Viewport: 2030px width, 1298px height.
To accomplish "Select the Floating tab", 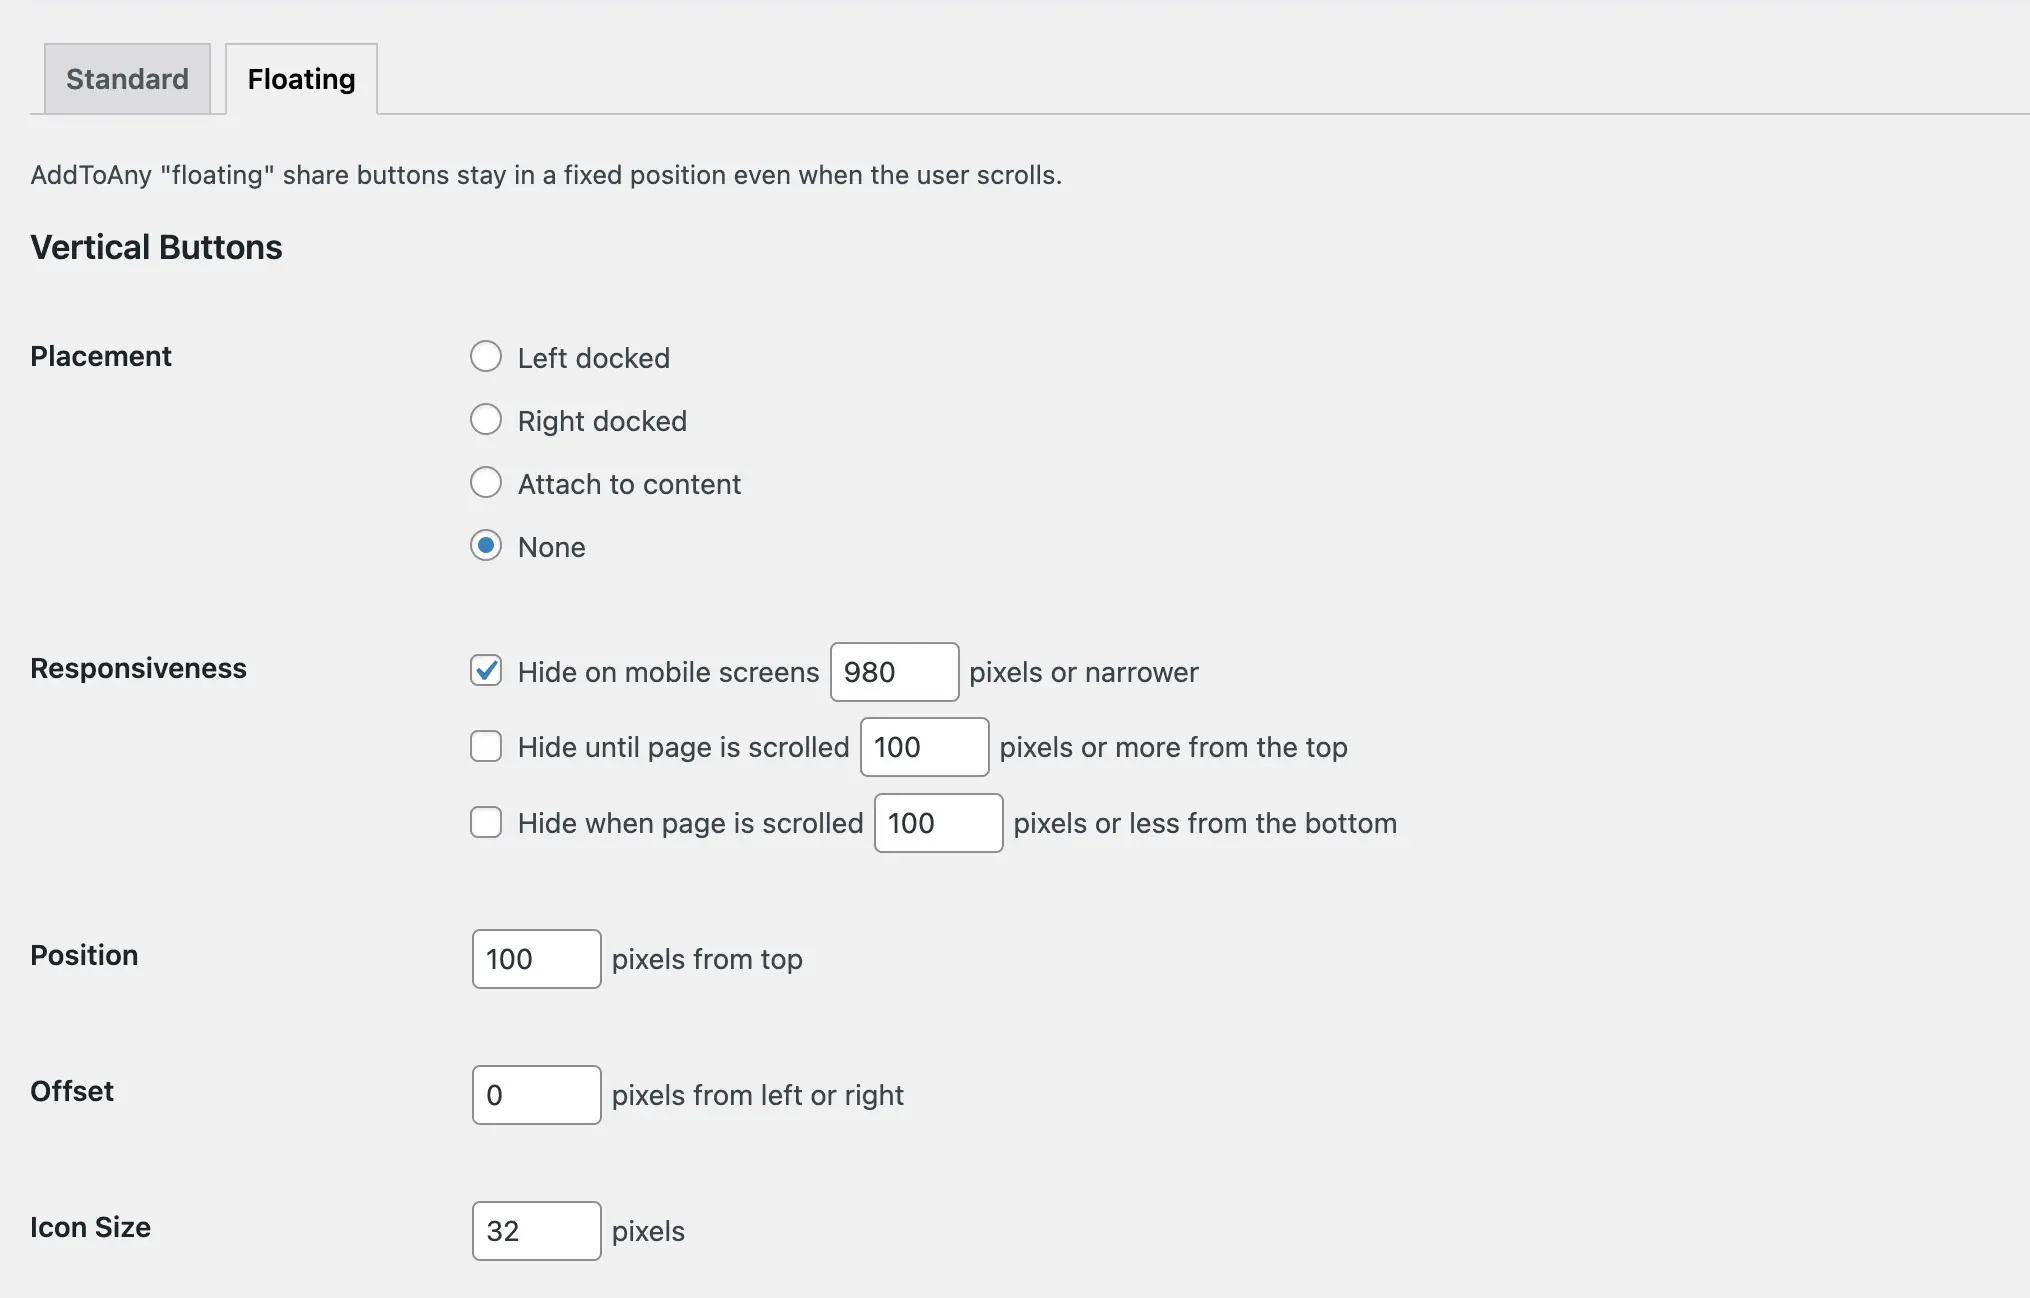I will point(301,79).
